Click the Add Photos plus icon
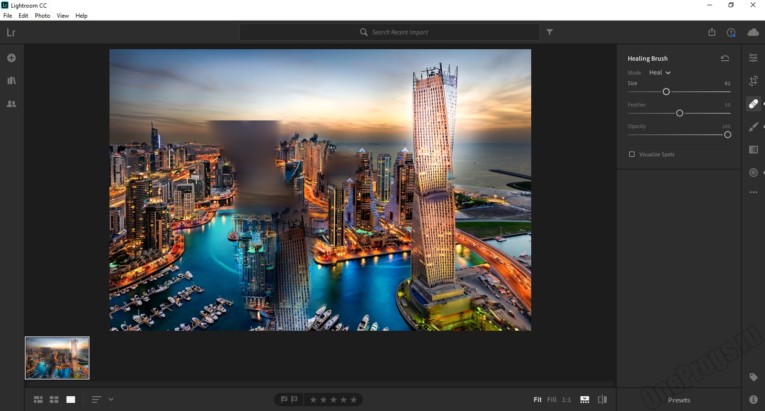Image resolution: width=765 pixels, height=411 pixels. 11,58
